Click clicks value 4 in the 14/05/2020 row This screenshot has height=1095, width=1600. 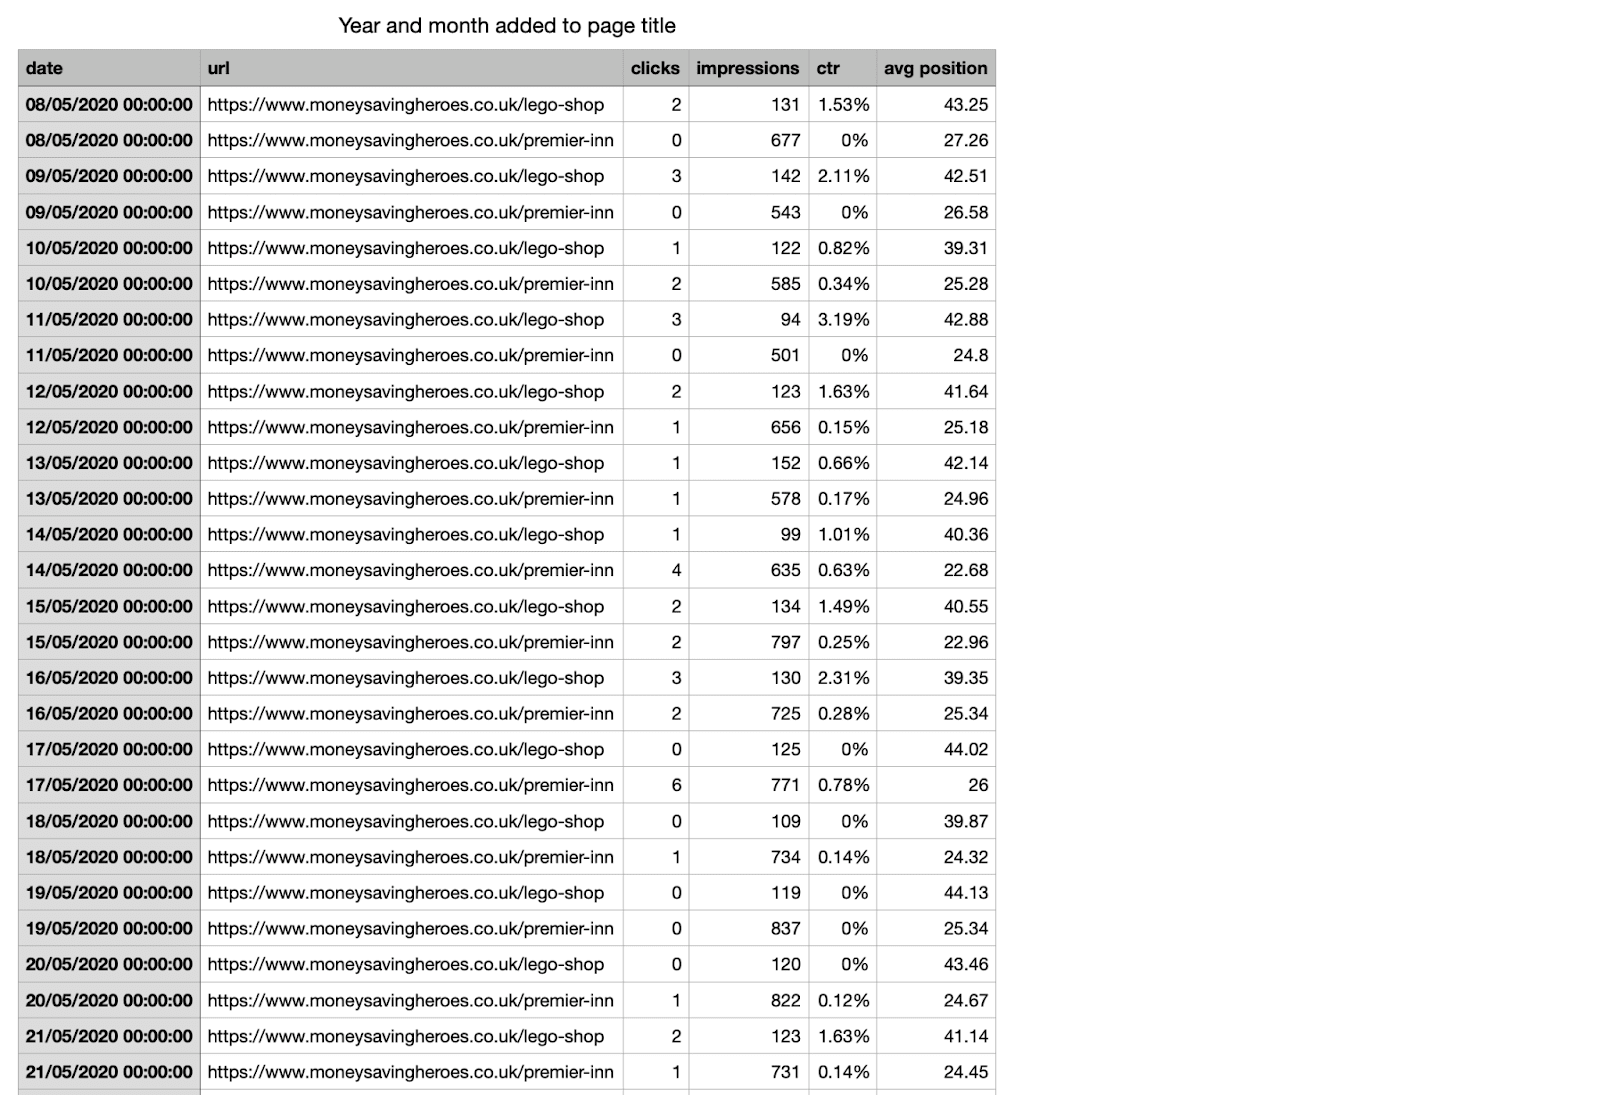pyautogui.click(x=676, y=570)
